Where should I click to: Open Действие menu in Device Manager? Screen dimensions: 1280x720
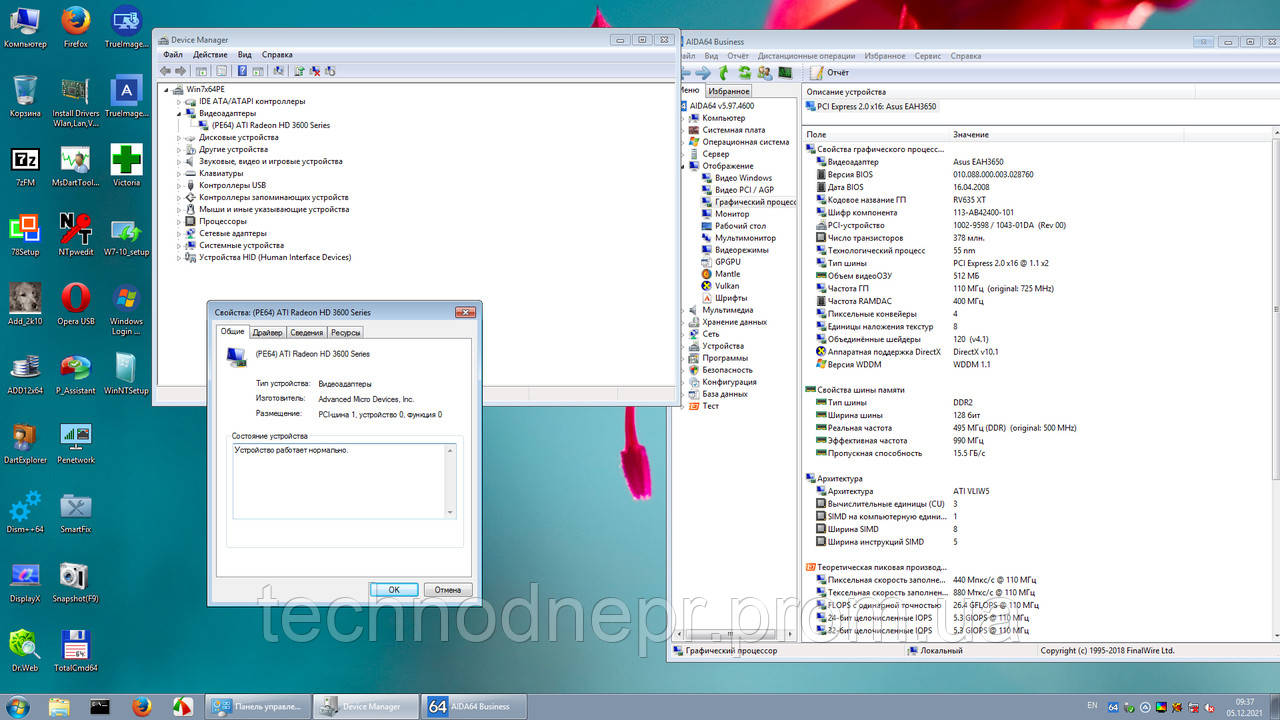point(210,55)
